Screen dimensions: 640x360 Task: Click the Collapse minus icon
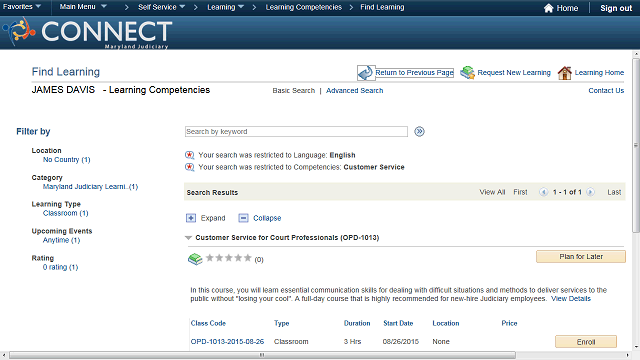click(243, 218)
